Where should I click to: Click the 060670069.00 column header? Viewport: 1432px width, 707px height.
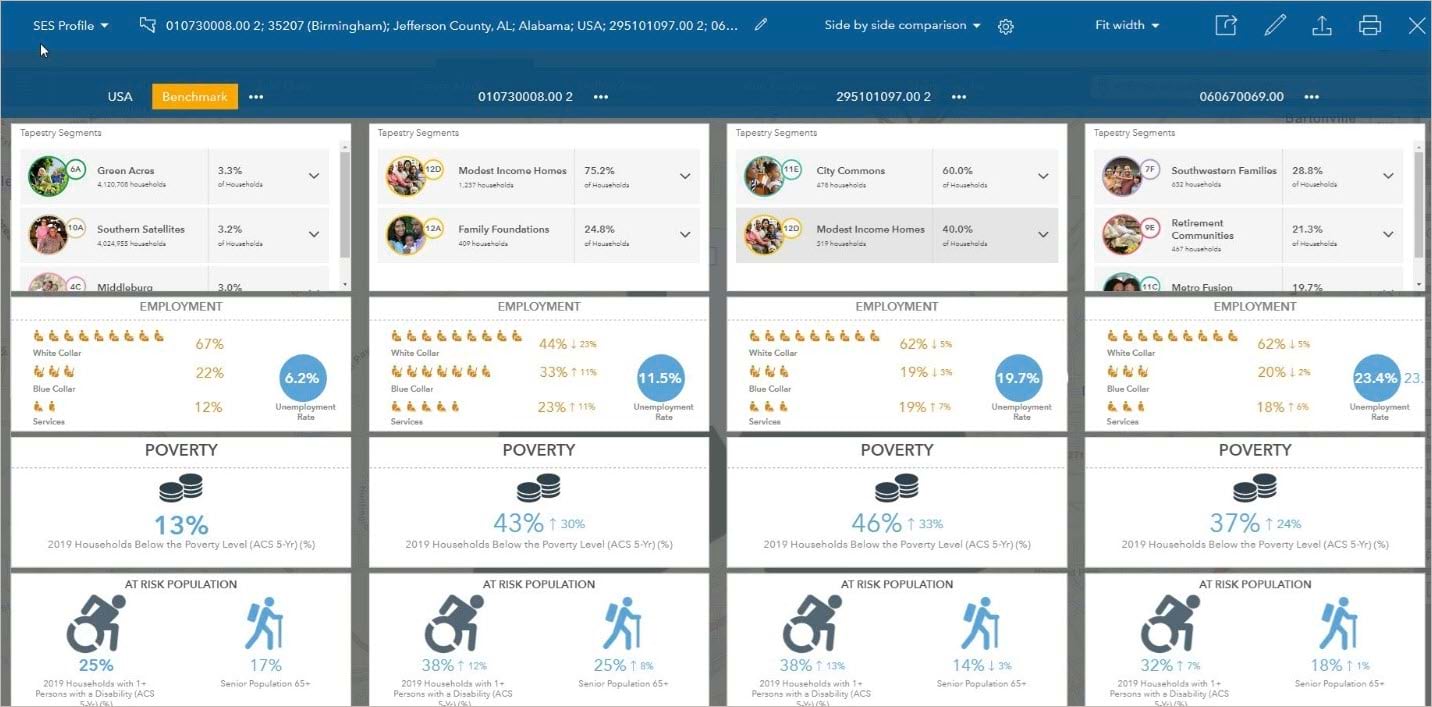pos(1242,97)
